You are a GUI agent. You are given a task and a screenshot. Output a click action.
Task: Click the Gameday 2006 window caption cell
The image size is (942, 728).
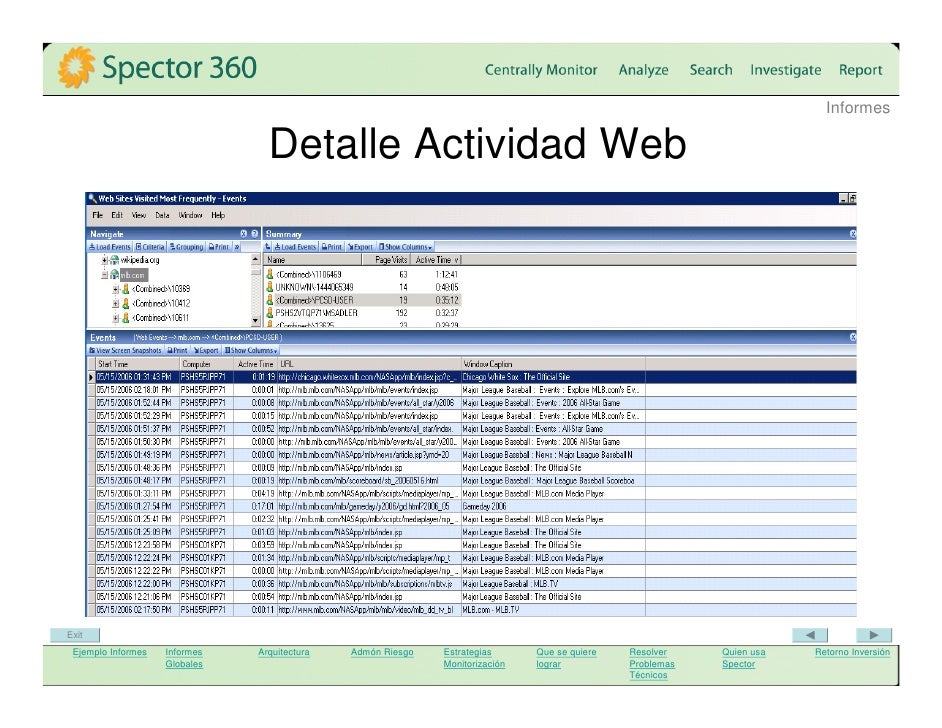(x=553, y=506)
